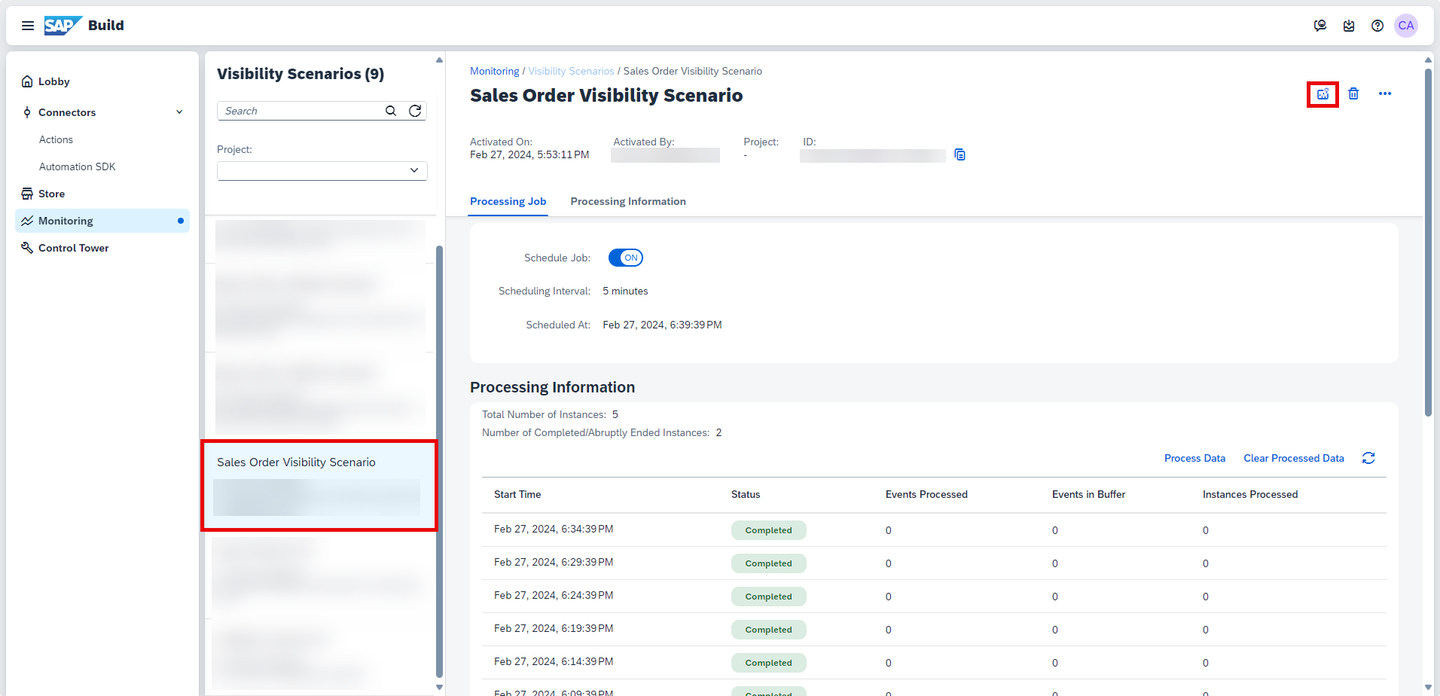1440x696 pixels.
Task: Toggle the Schedule Job switch off
Action: click(626, 258)
